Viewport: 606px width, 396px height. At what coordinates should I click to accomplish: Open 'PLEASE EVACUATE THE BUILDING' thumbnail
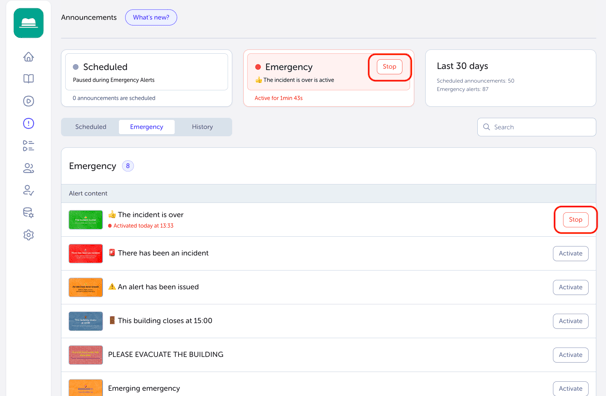[x=86, y=355]
